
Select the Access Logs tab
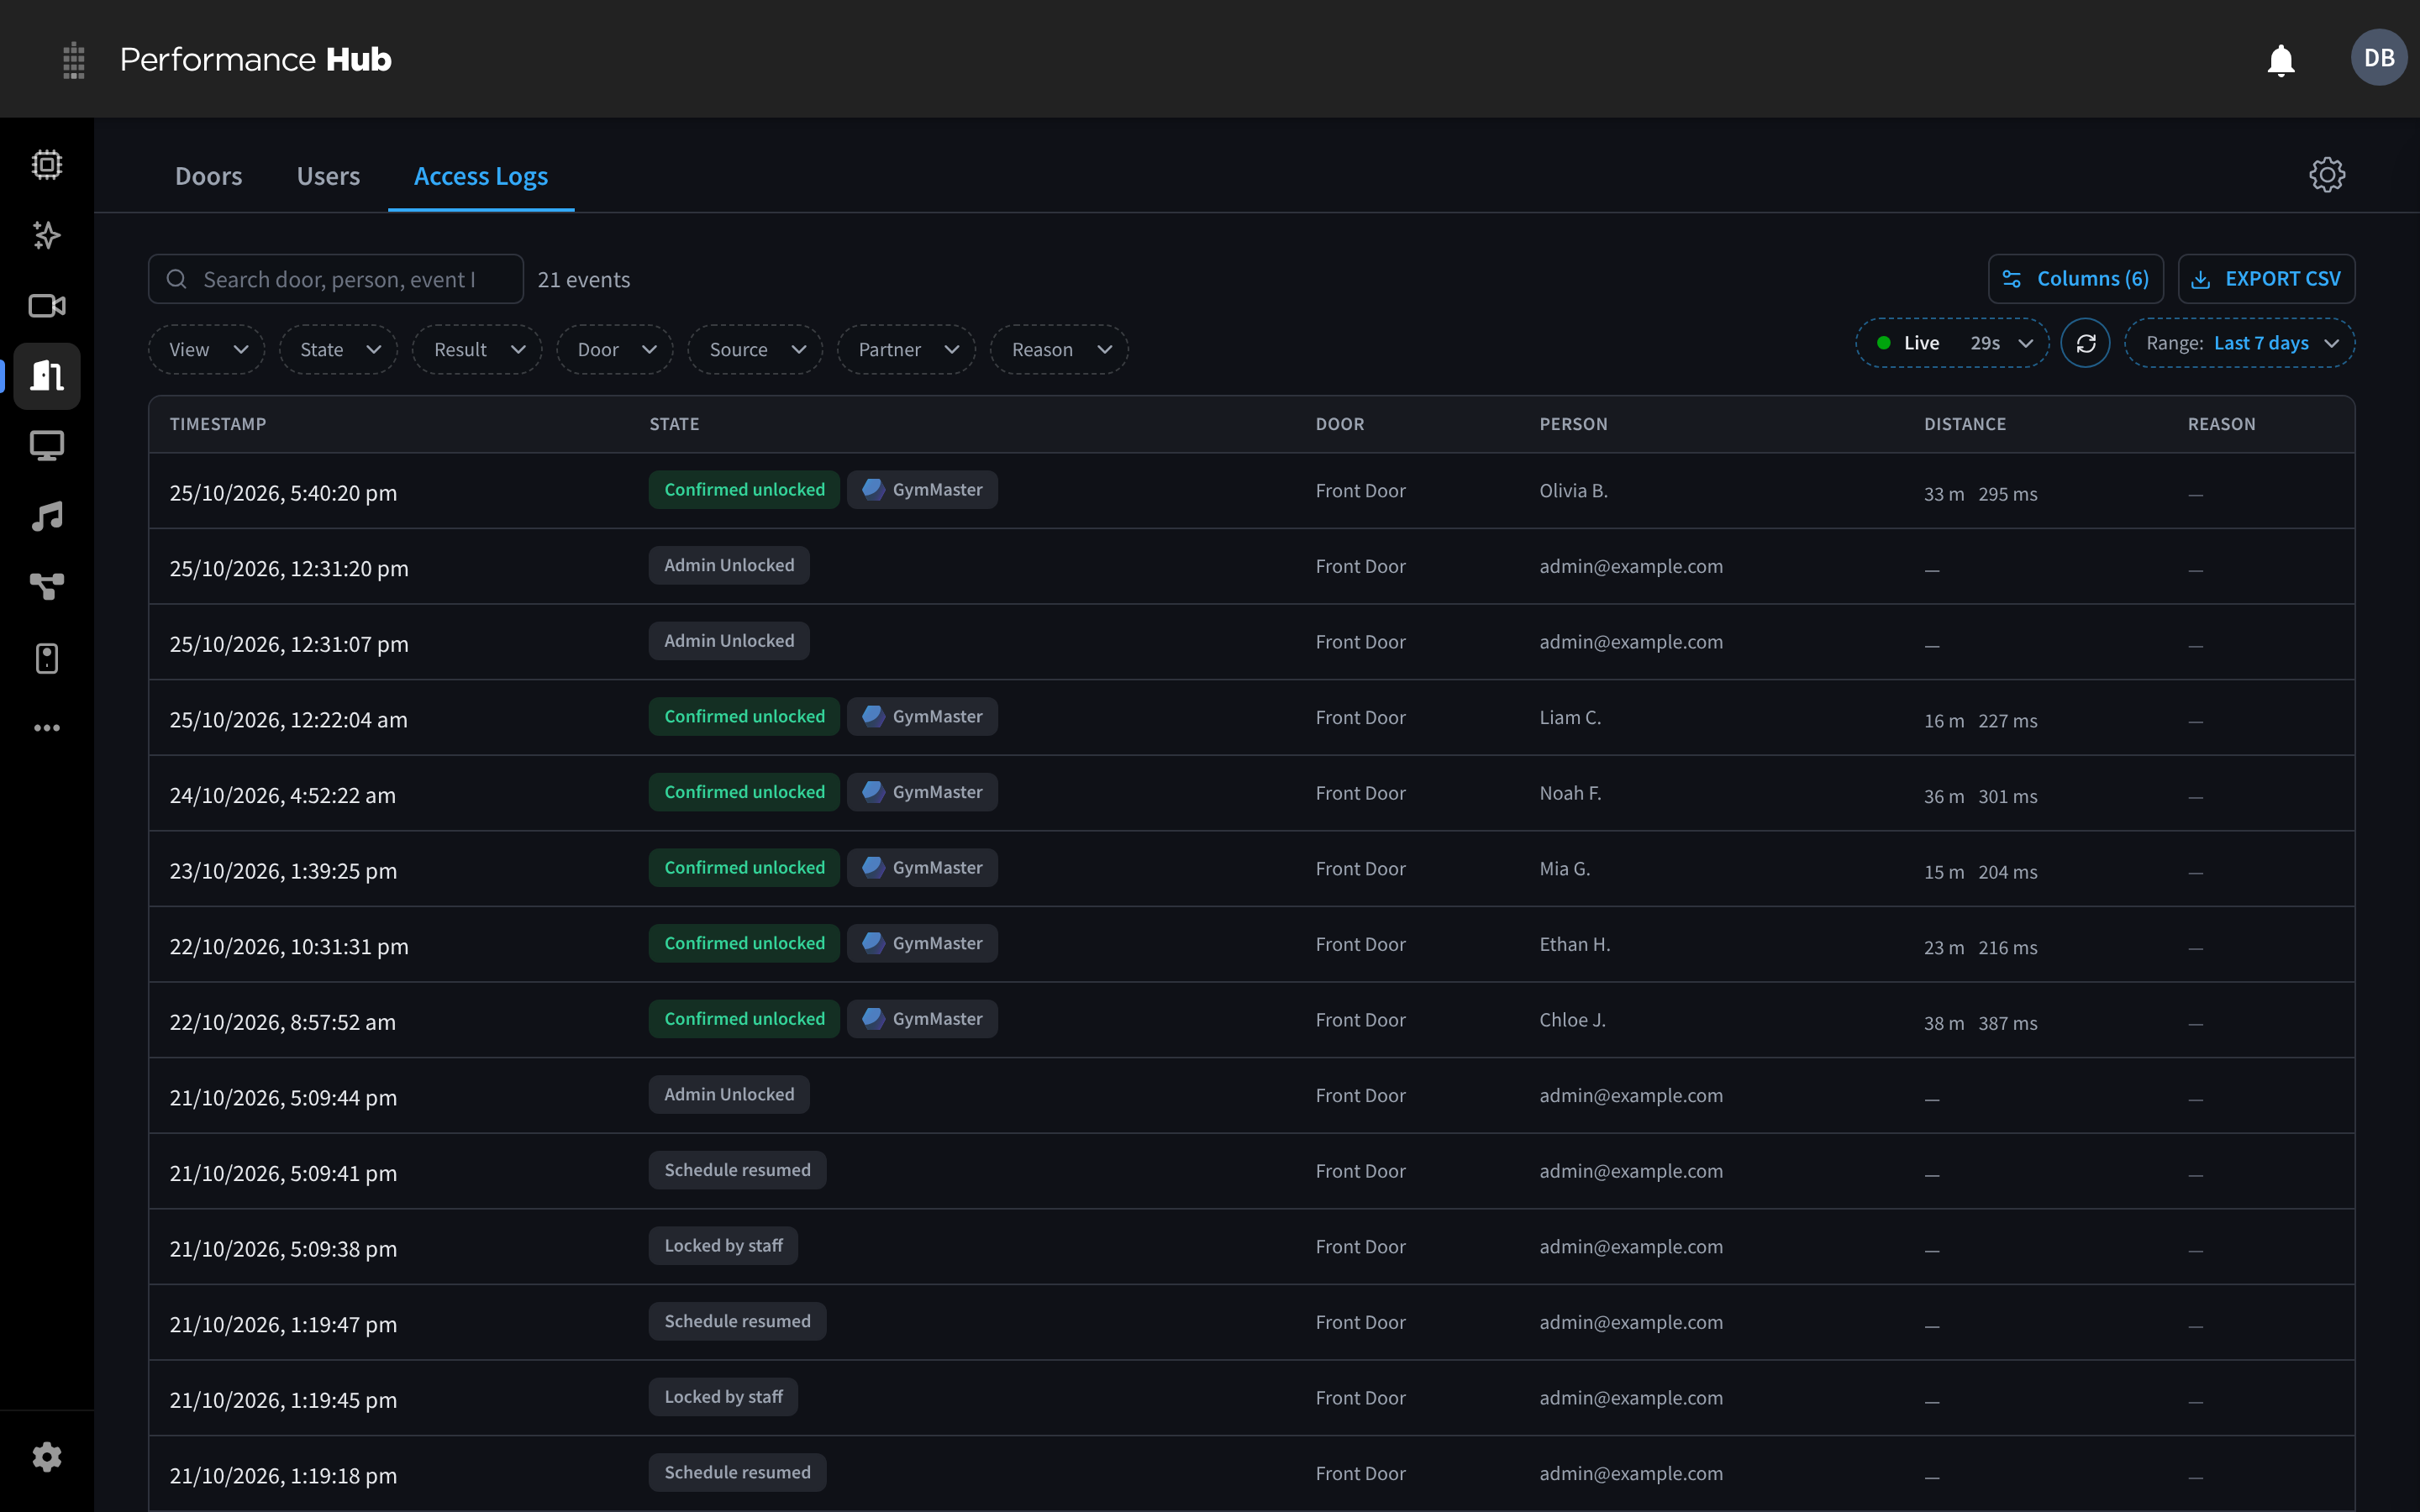pos(481,176)
